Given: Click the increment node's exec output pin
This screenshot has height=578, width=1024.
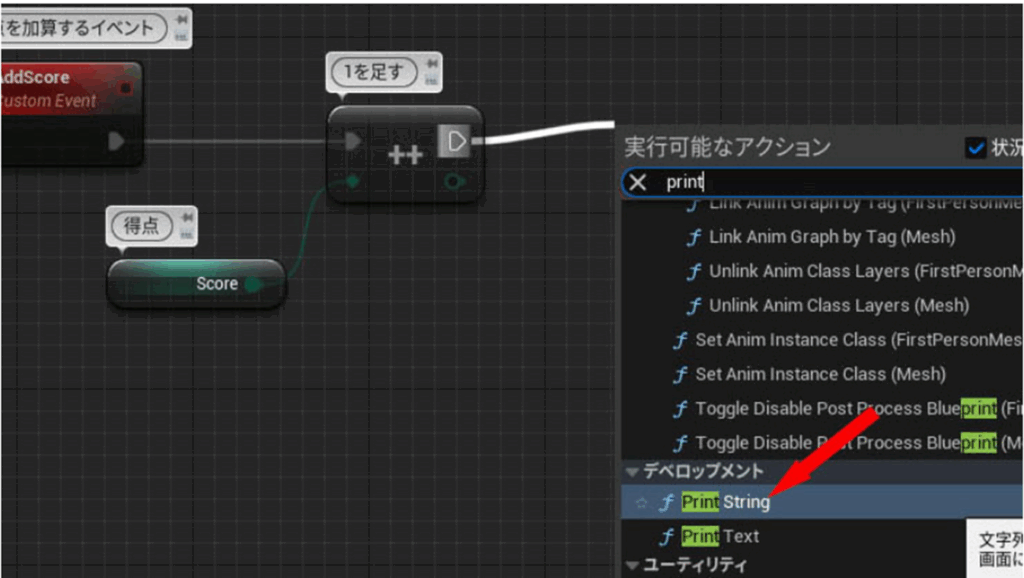Looking at the screenshot, I should click(456, 141).
